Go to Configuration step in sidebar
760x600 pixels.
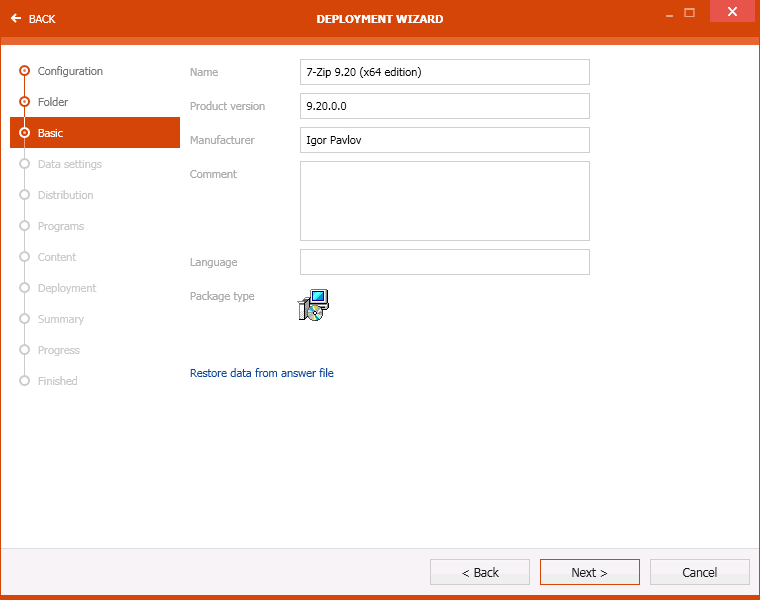click(70, 71)
